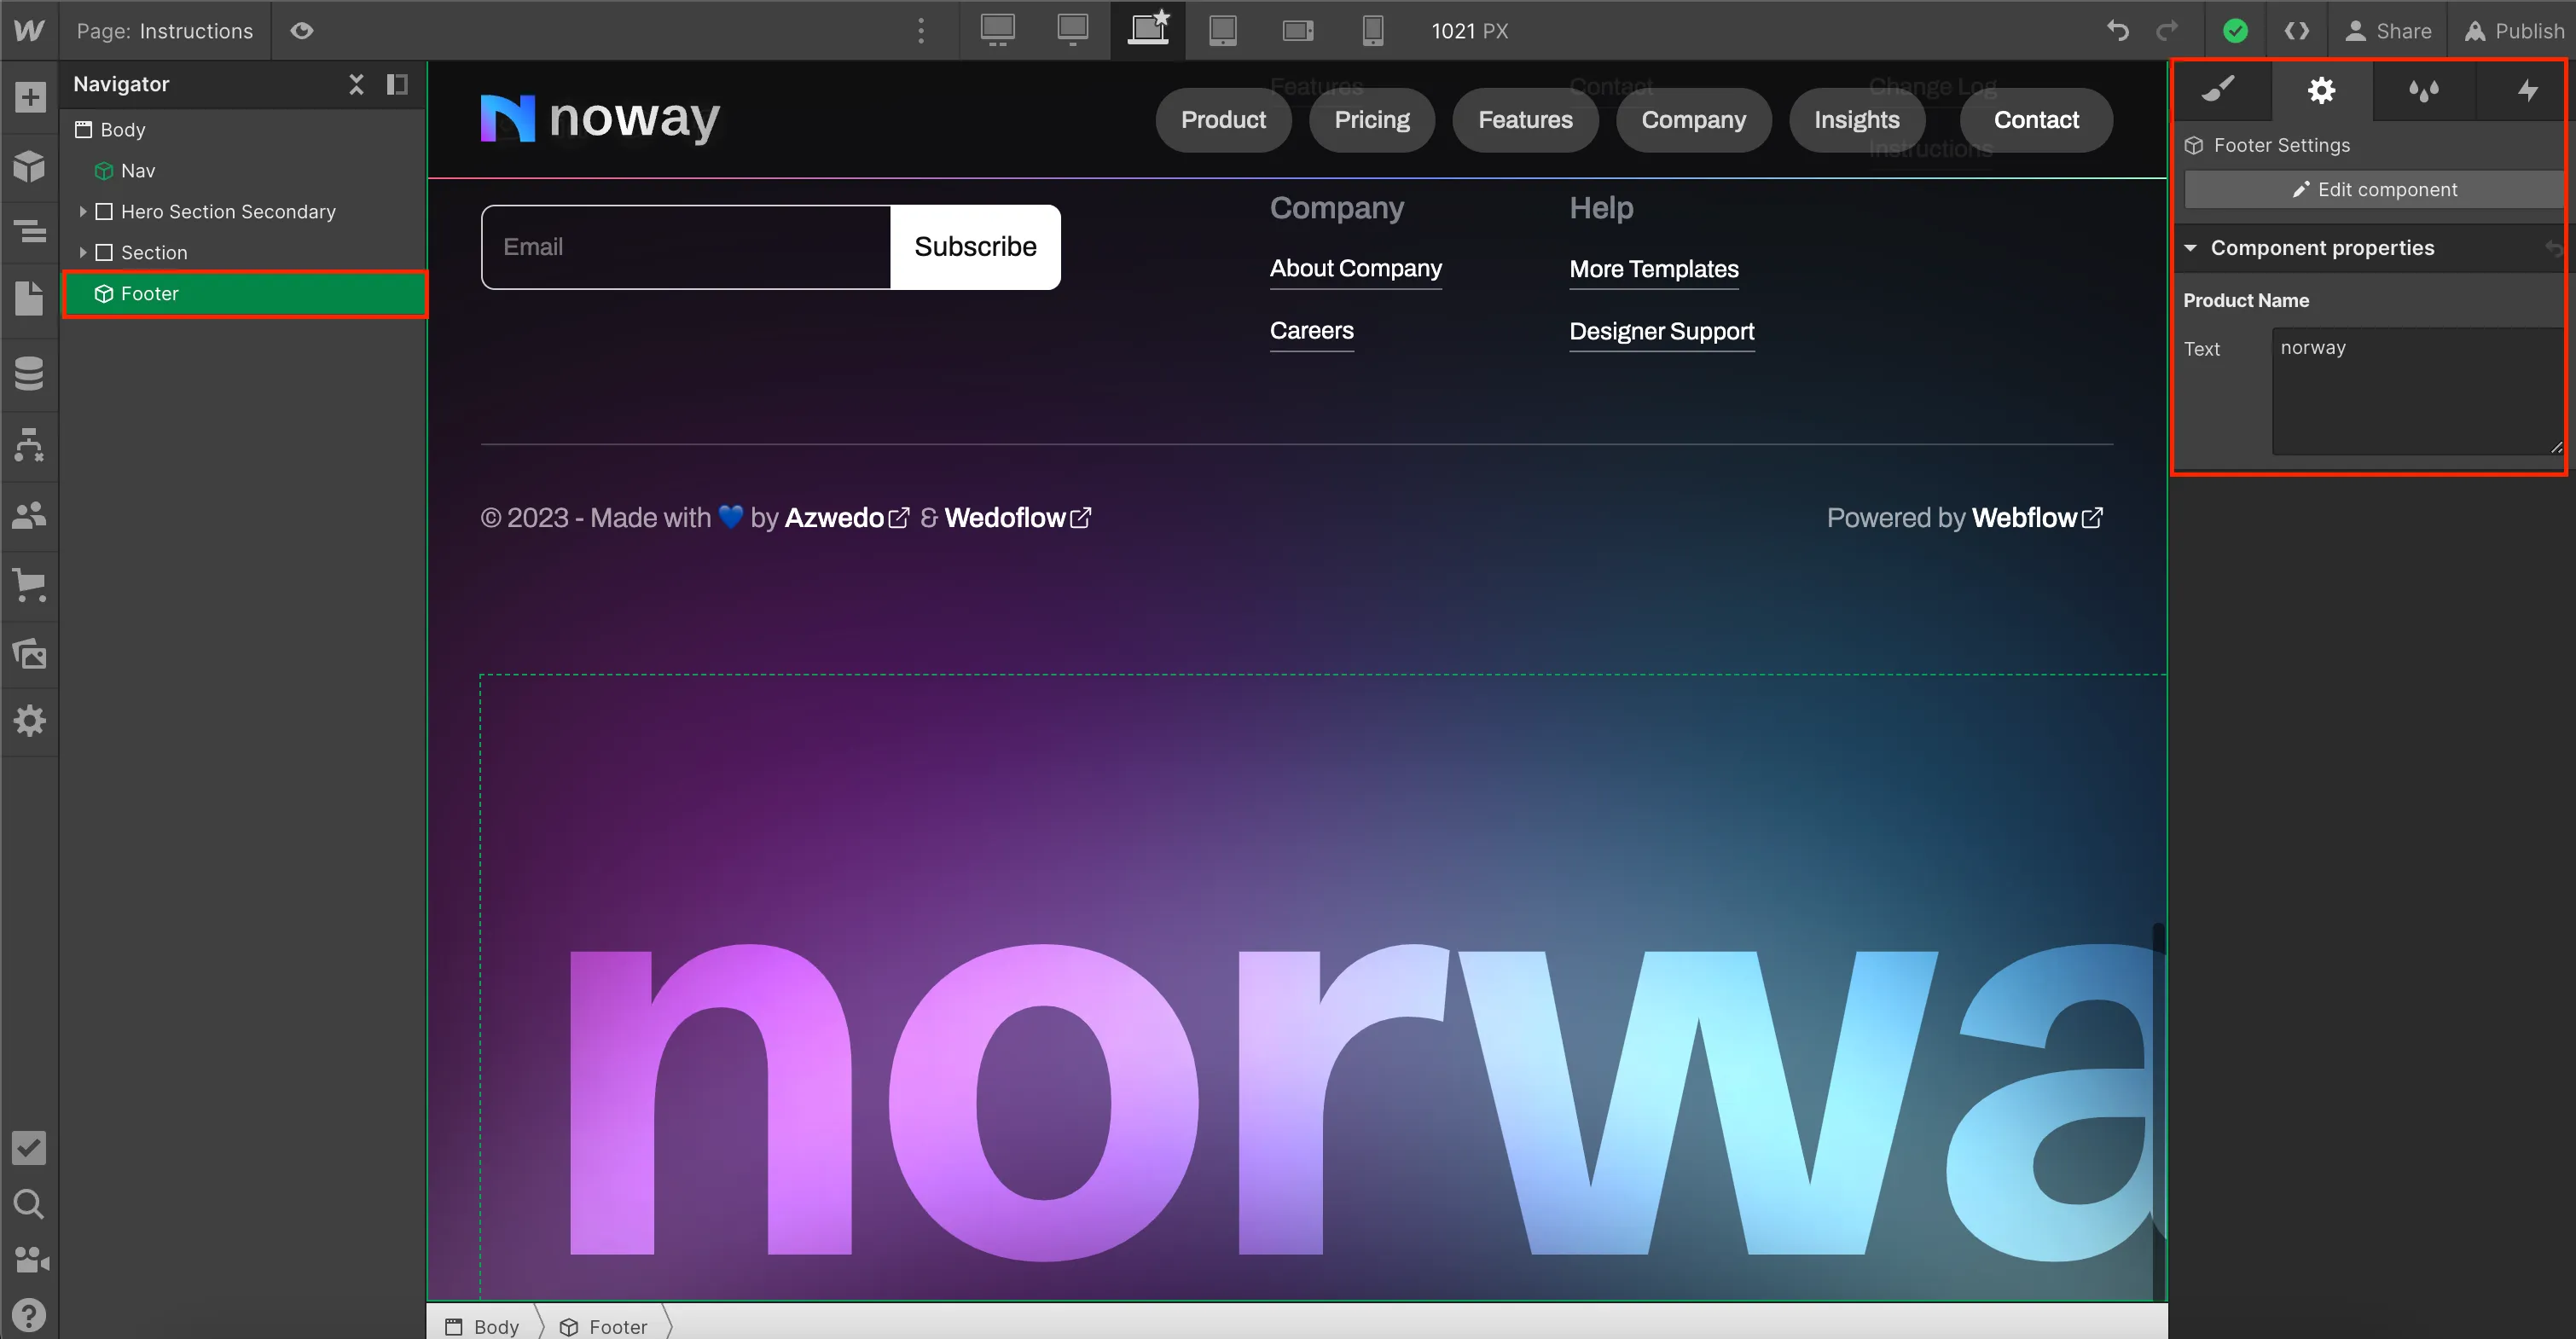The image size is (2576, 1339).
Task: Open the Navigator layers panel icon
Action: (x=29, y=231)
